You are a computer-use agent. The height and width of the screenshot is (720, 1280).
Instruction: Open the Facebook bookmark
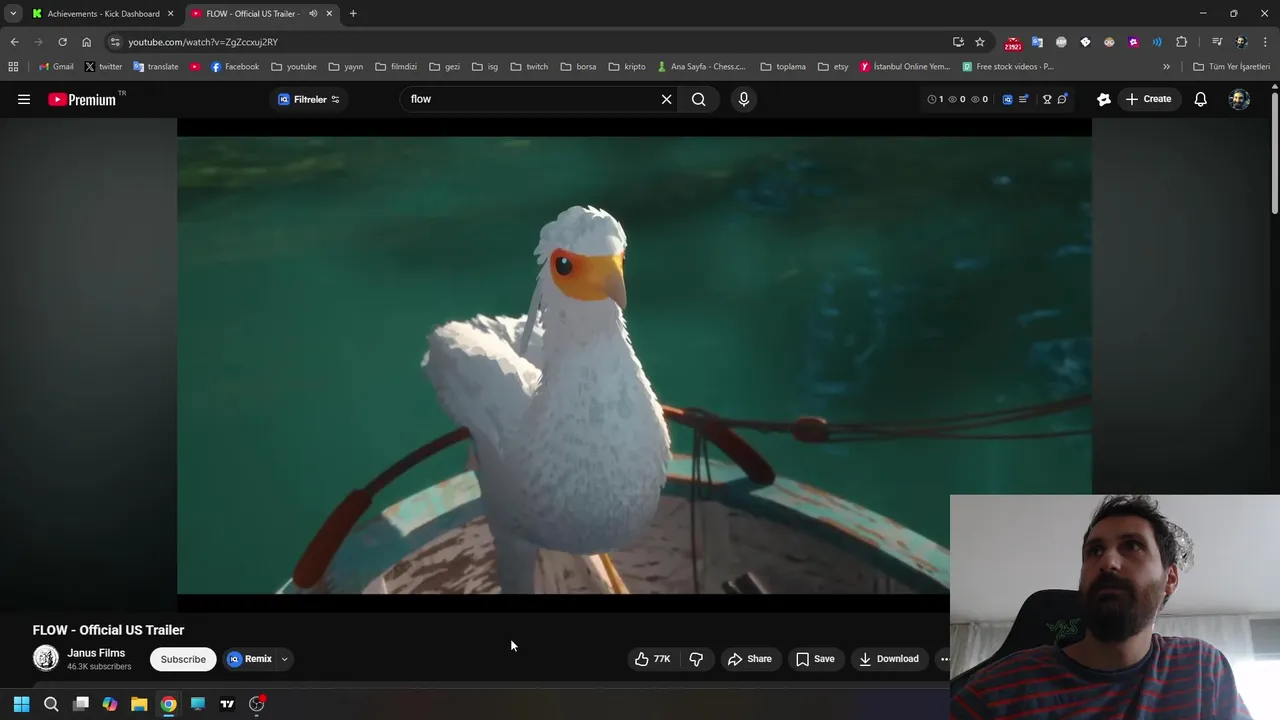pyautogui.click(x=234, y=67)
